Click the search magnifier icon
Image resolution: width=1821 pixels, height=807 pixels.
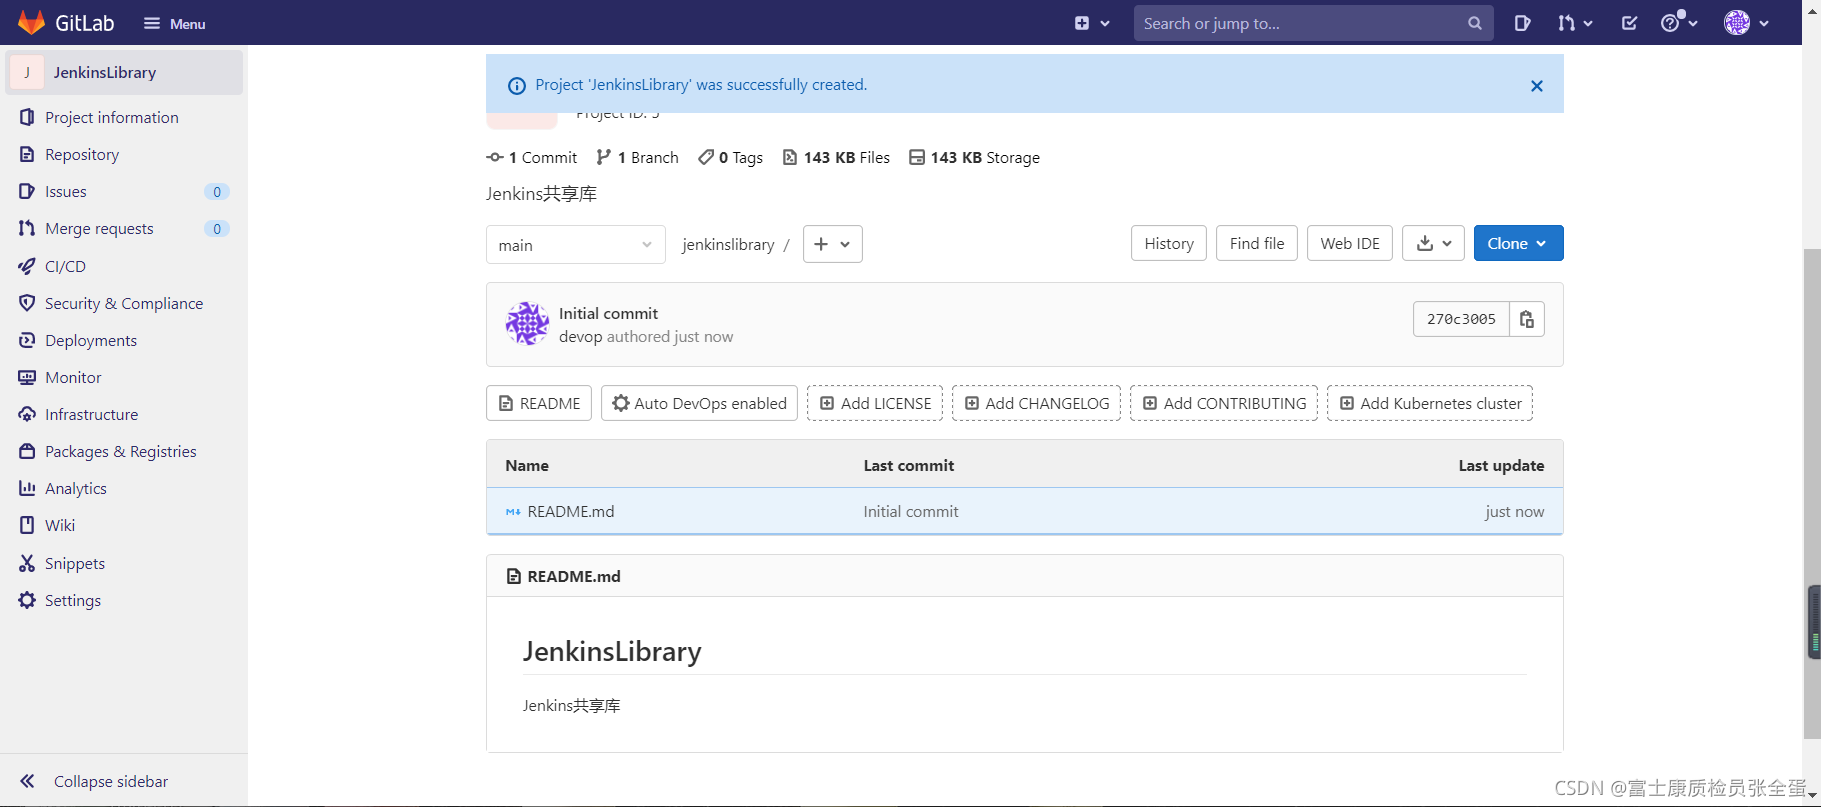[1475, 23]
